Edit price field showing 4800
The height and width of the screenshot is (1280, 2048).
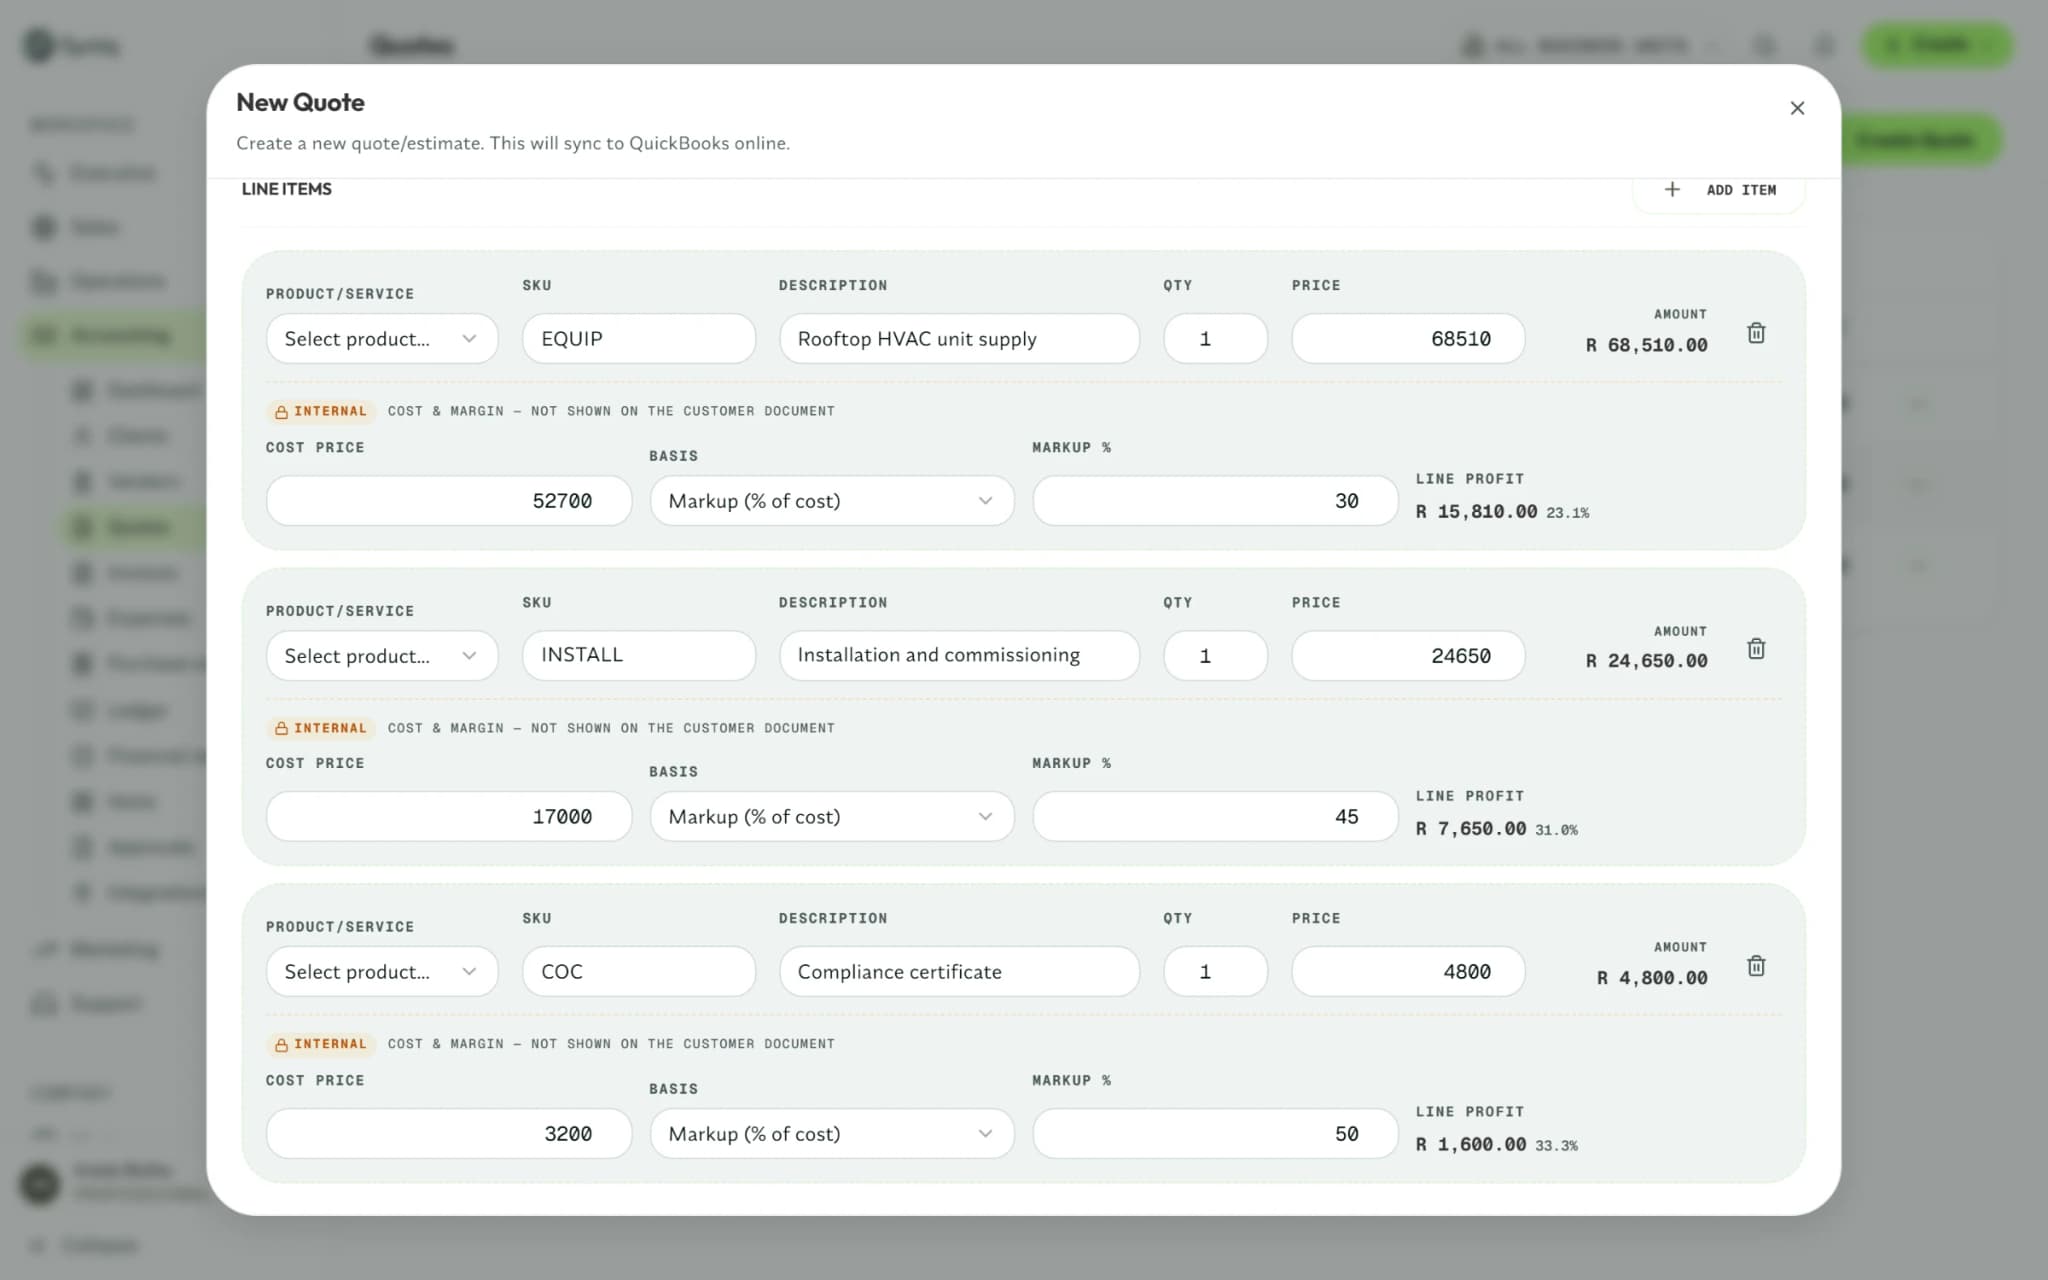point(1408,972)
